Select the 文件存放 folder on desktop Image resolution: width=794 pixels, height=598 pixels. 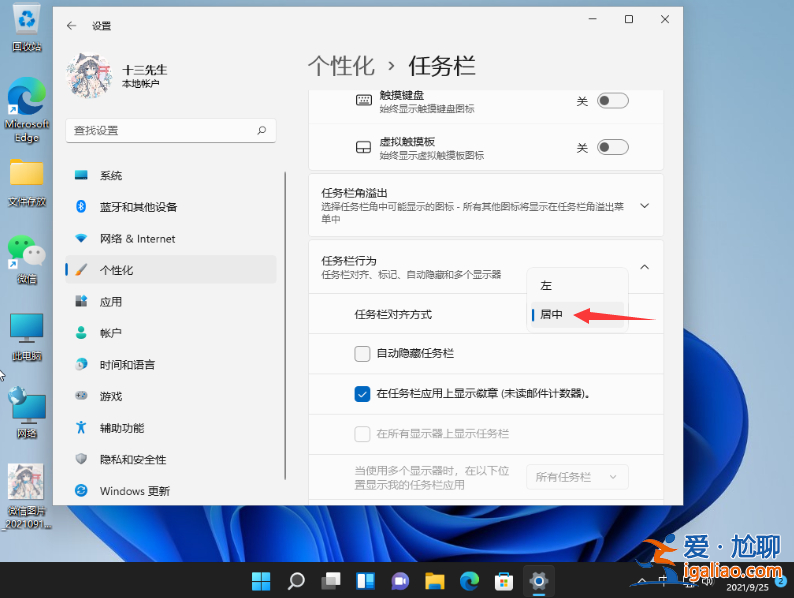[27, 183]
